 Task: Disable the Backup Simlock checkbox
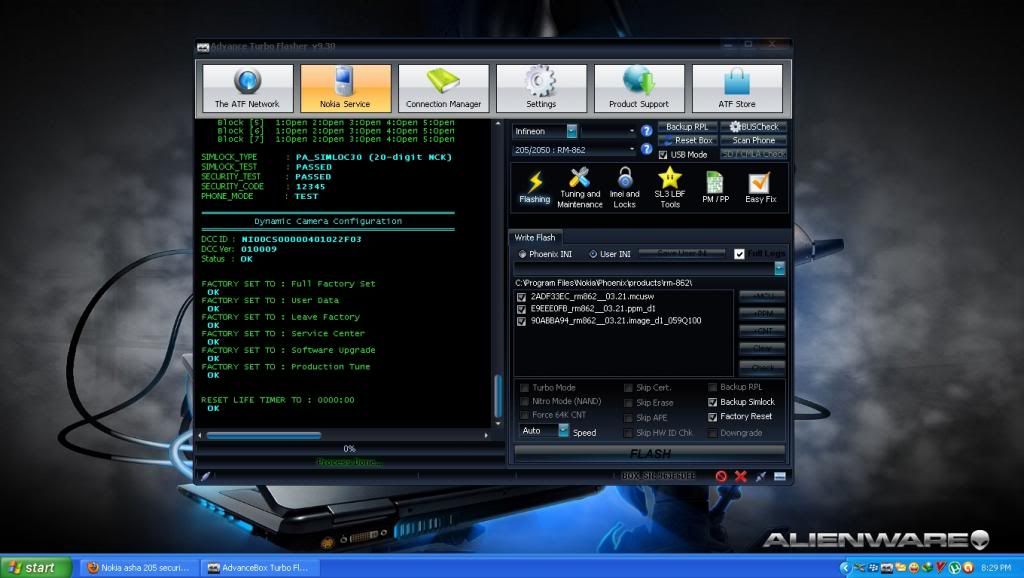coord(713,401)
